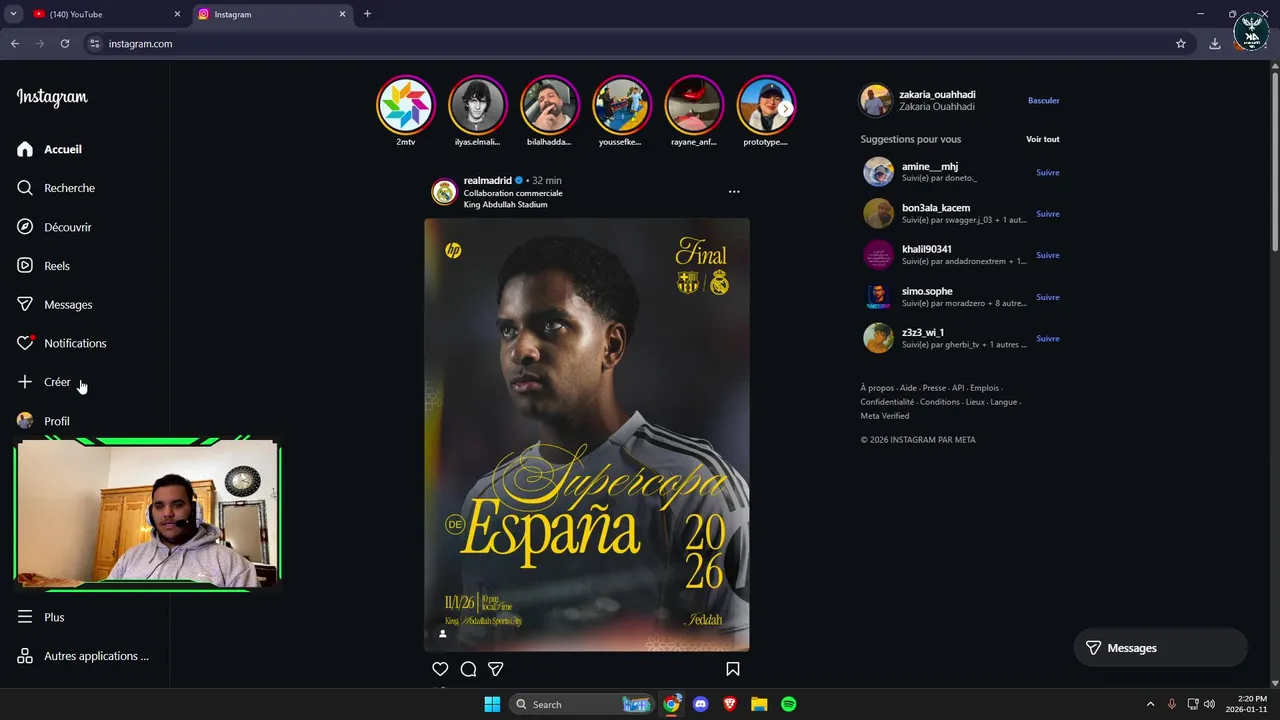Image resolution: width=1280 pixels, height=720 pixels.
Task: Click Voir tout suggestions
Action: (x=1042, y=139)
